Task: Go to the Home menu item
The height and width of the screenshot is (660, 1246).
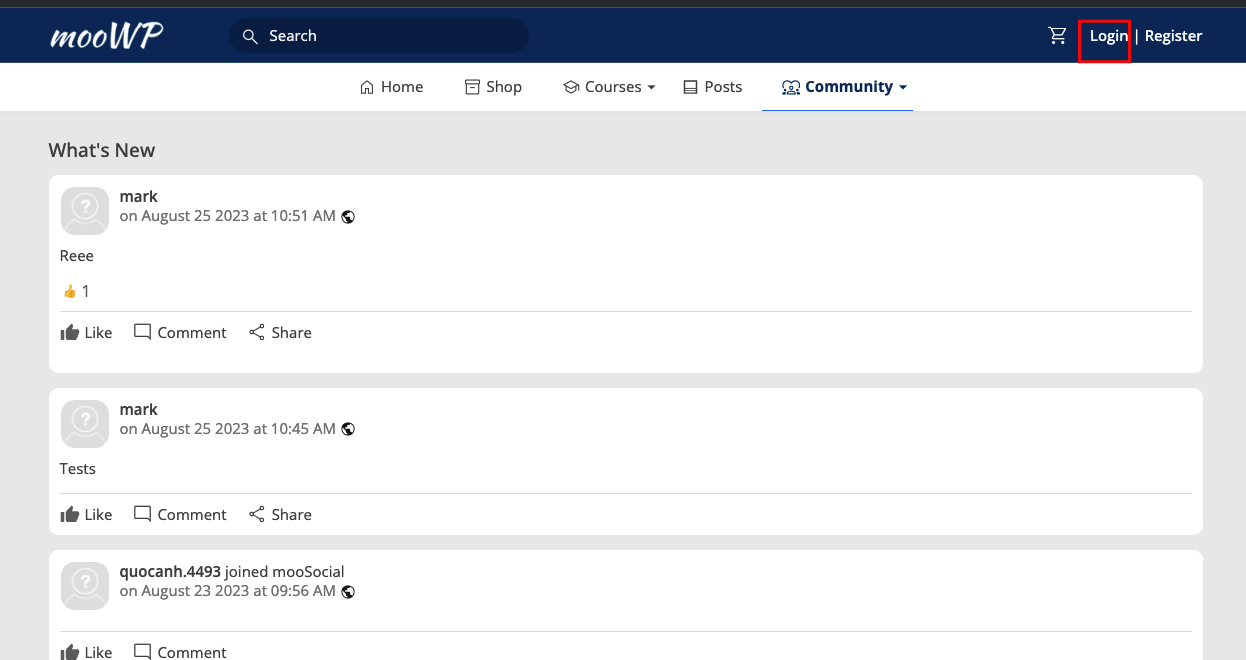Action: pos(391,87)
